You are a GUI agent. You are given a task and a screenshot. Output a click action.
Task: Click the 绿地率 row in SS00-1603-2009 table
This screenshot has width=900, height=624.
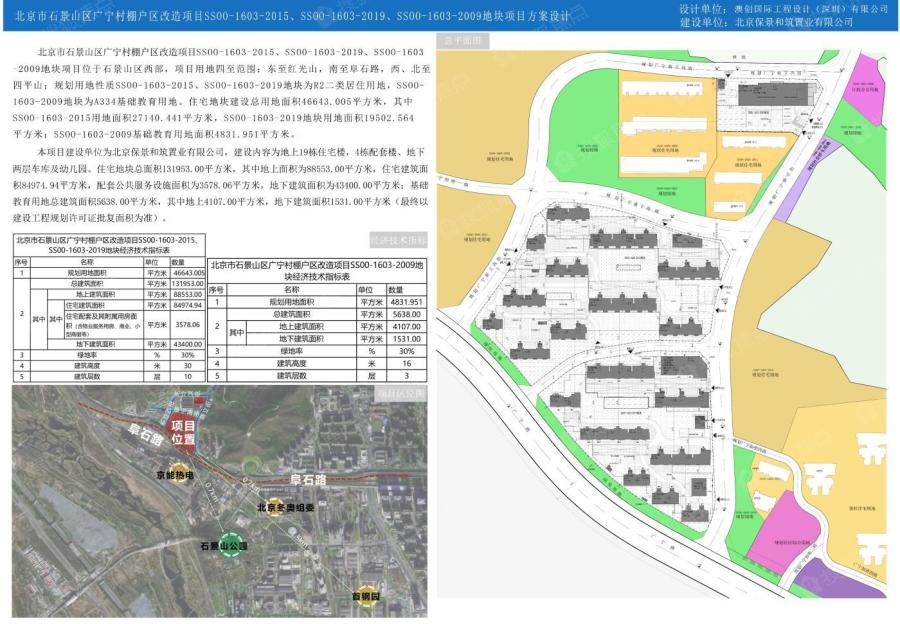pos(317,351)
